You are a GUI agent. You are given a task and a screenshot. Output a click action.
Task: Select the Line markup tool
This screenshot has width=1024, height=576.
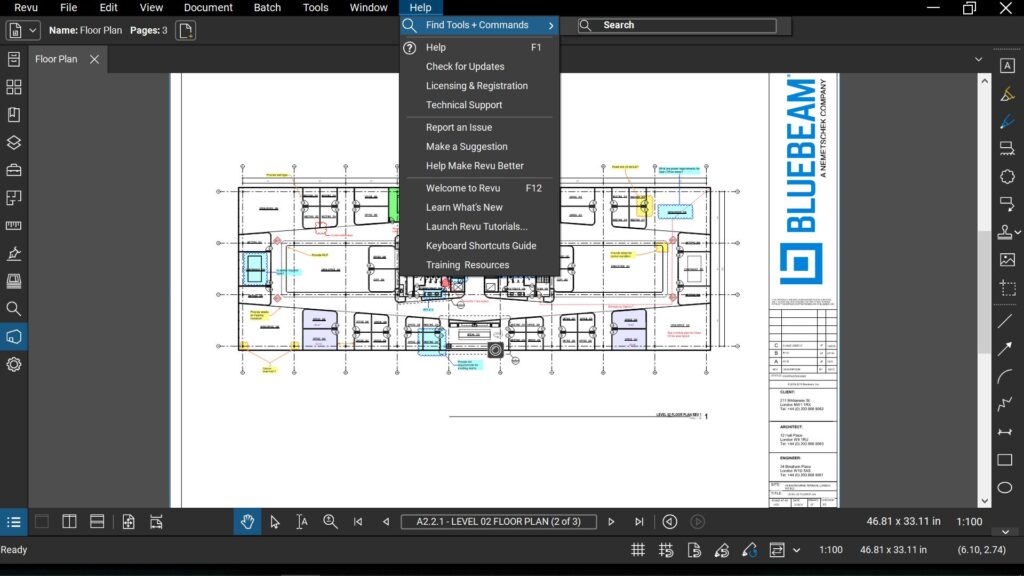point(1006,321)
